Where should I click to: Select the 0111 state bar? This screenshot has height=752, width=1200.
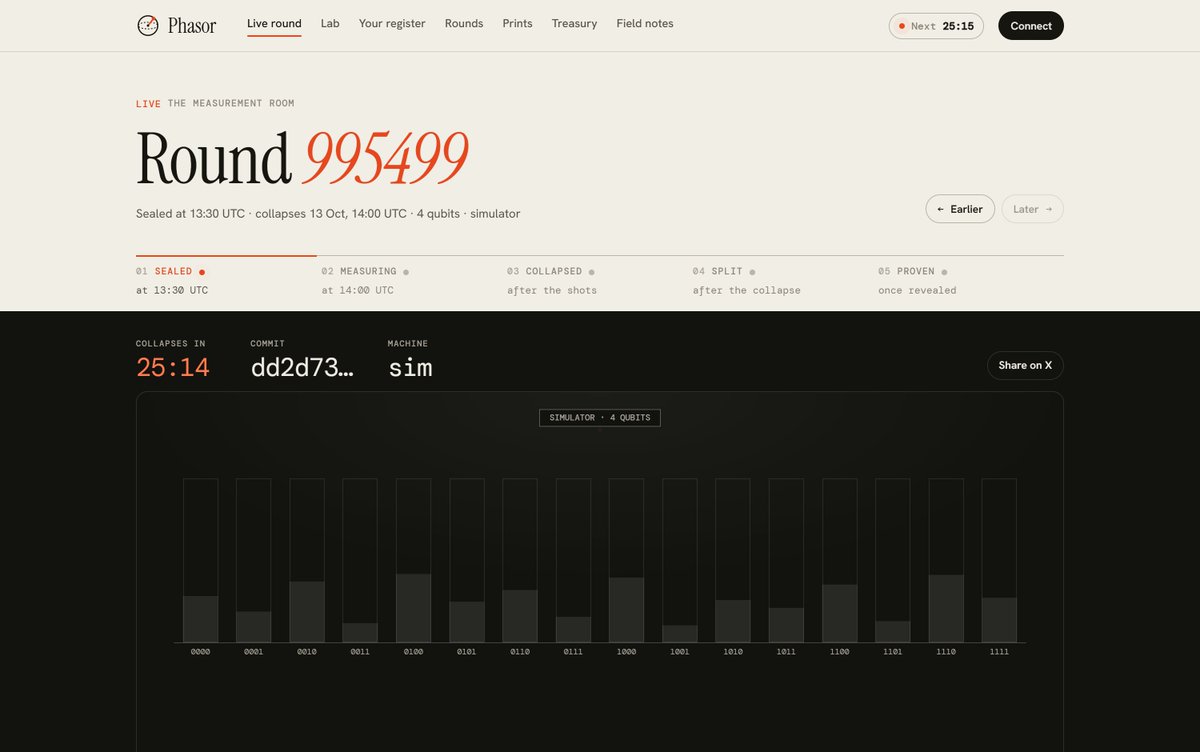point(573,560)
